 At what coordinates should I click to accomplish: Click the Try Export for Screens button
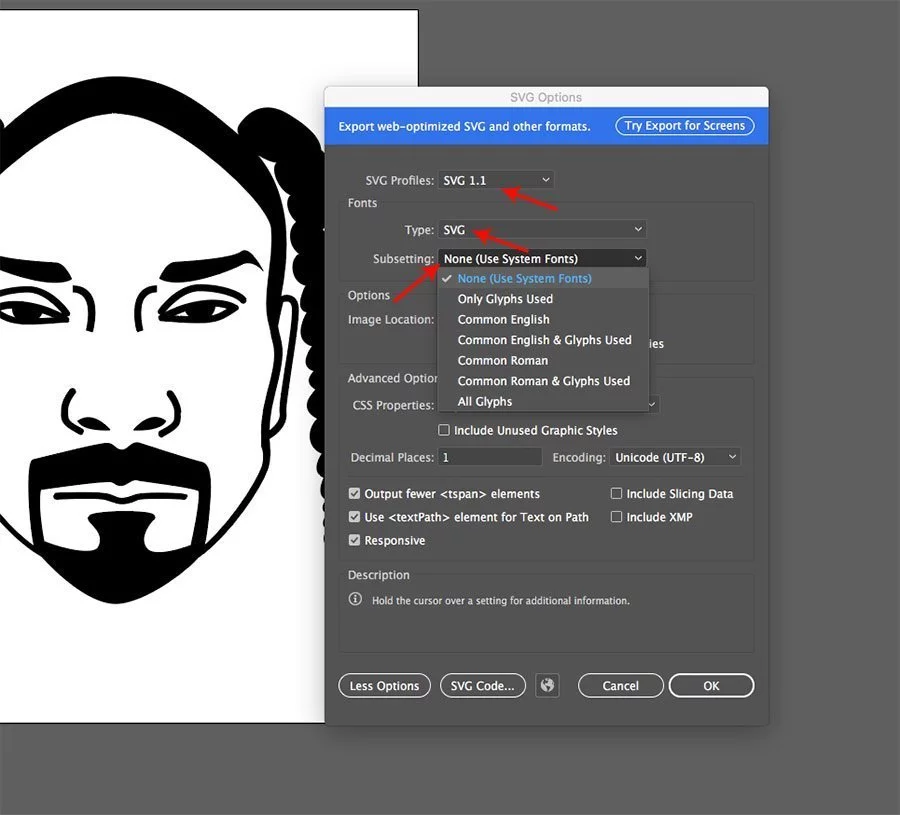point(685,126)
